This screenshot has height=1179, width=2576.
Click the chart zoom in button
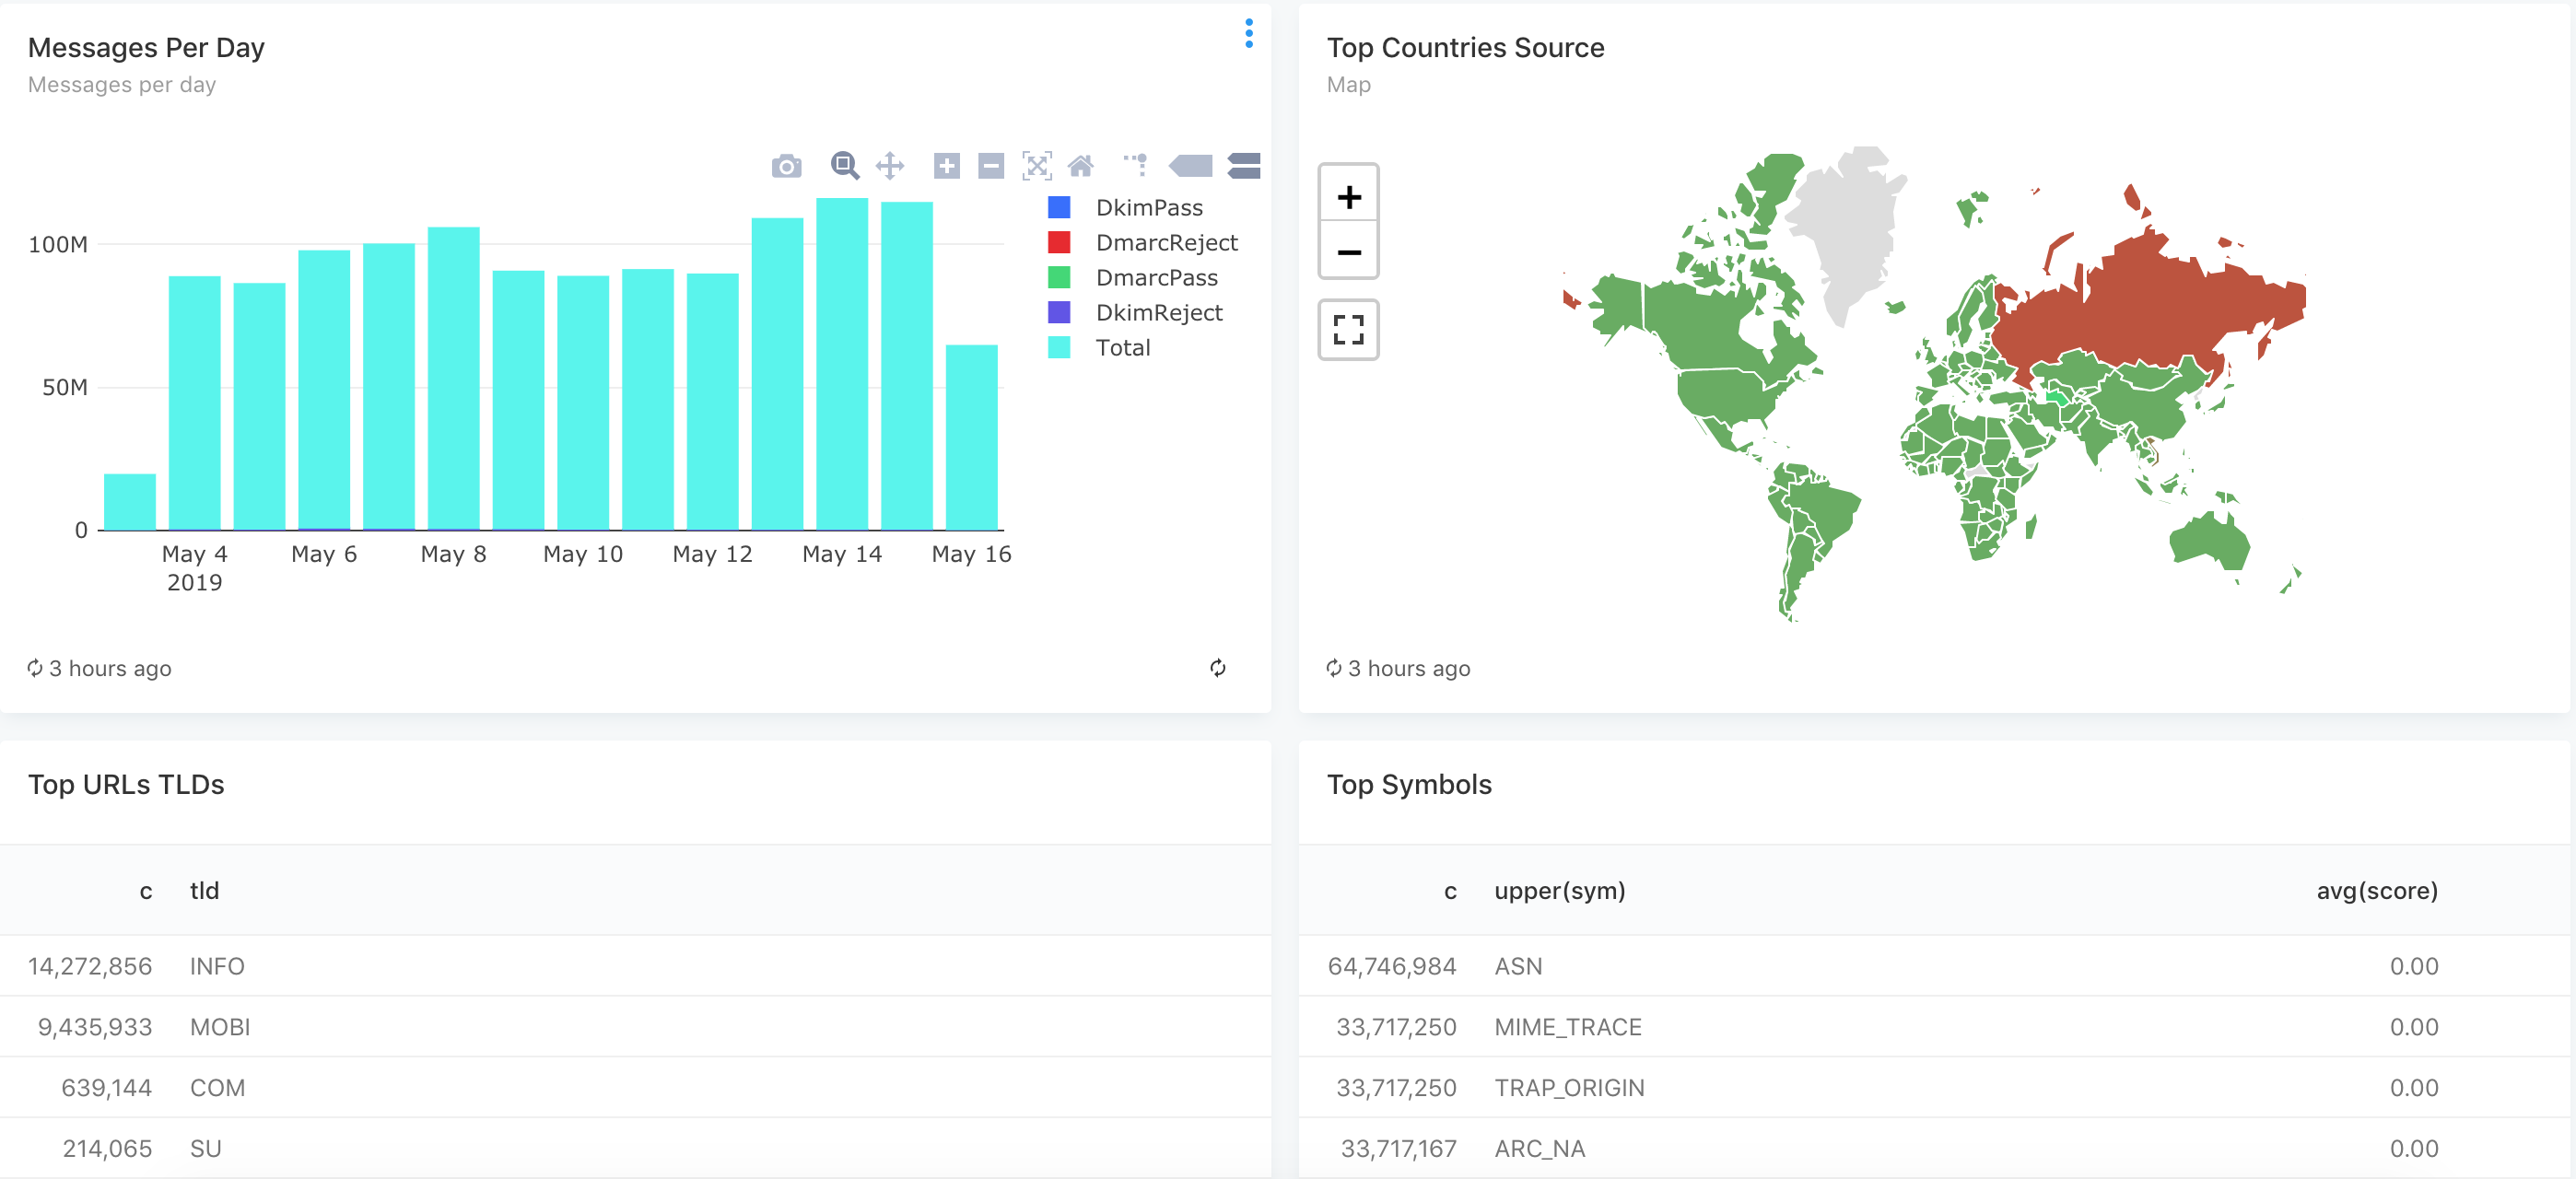pyautogui.click(x=946, y=166)
